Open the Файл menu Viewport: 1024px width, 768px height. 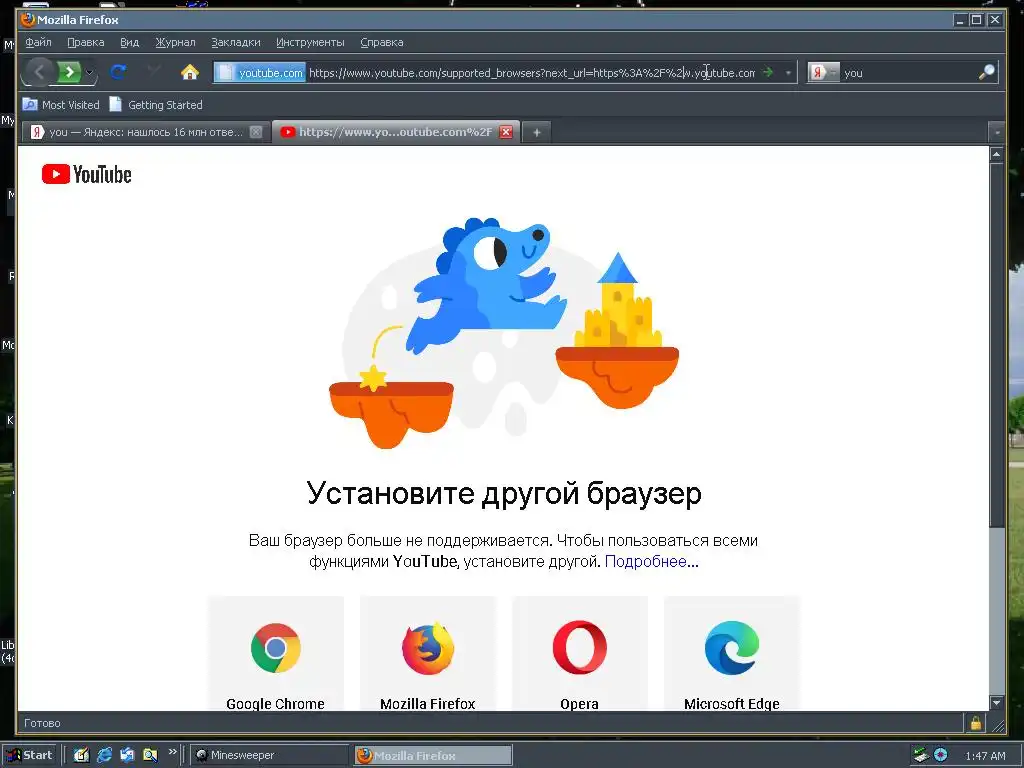[x=39, y=42]
